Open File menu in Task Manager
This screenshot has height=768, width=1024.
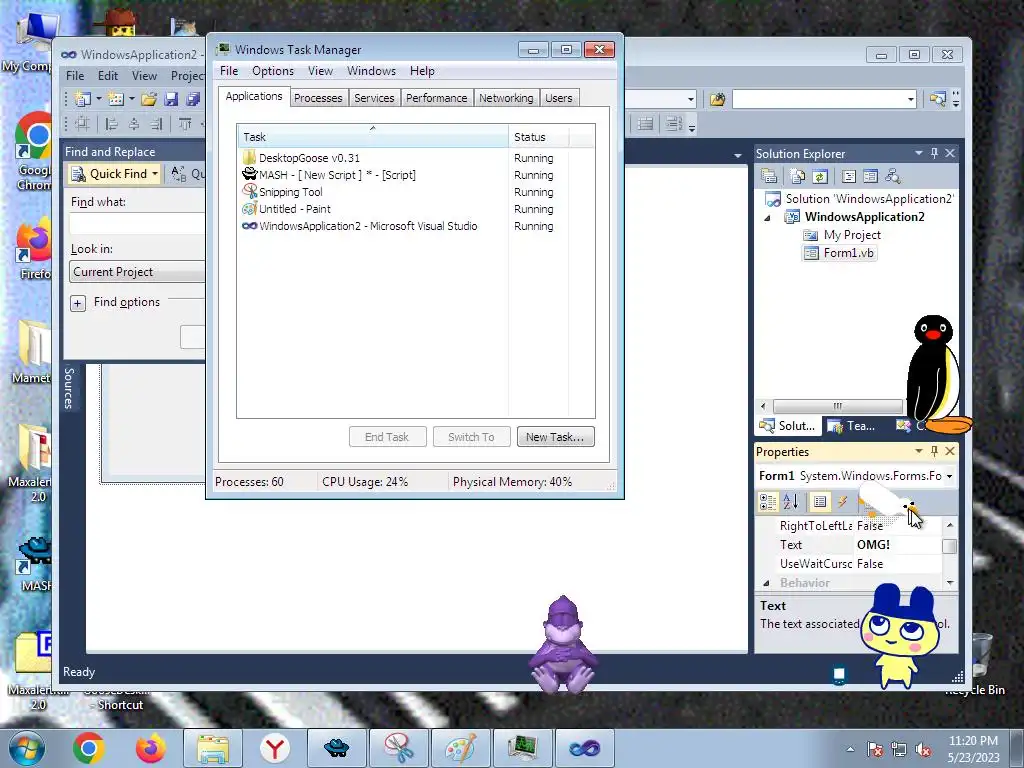click(229, 71)
